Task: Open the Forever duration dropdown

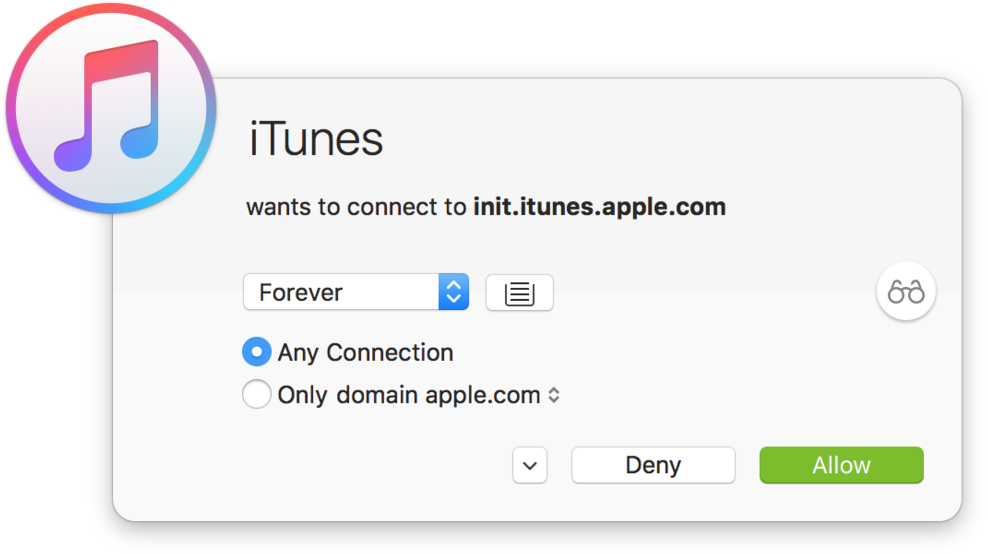Action: click(x=356, y=292)
